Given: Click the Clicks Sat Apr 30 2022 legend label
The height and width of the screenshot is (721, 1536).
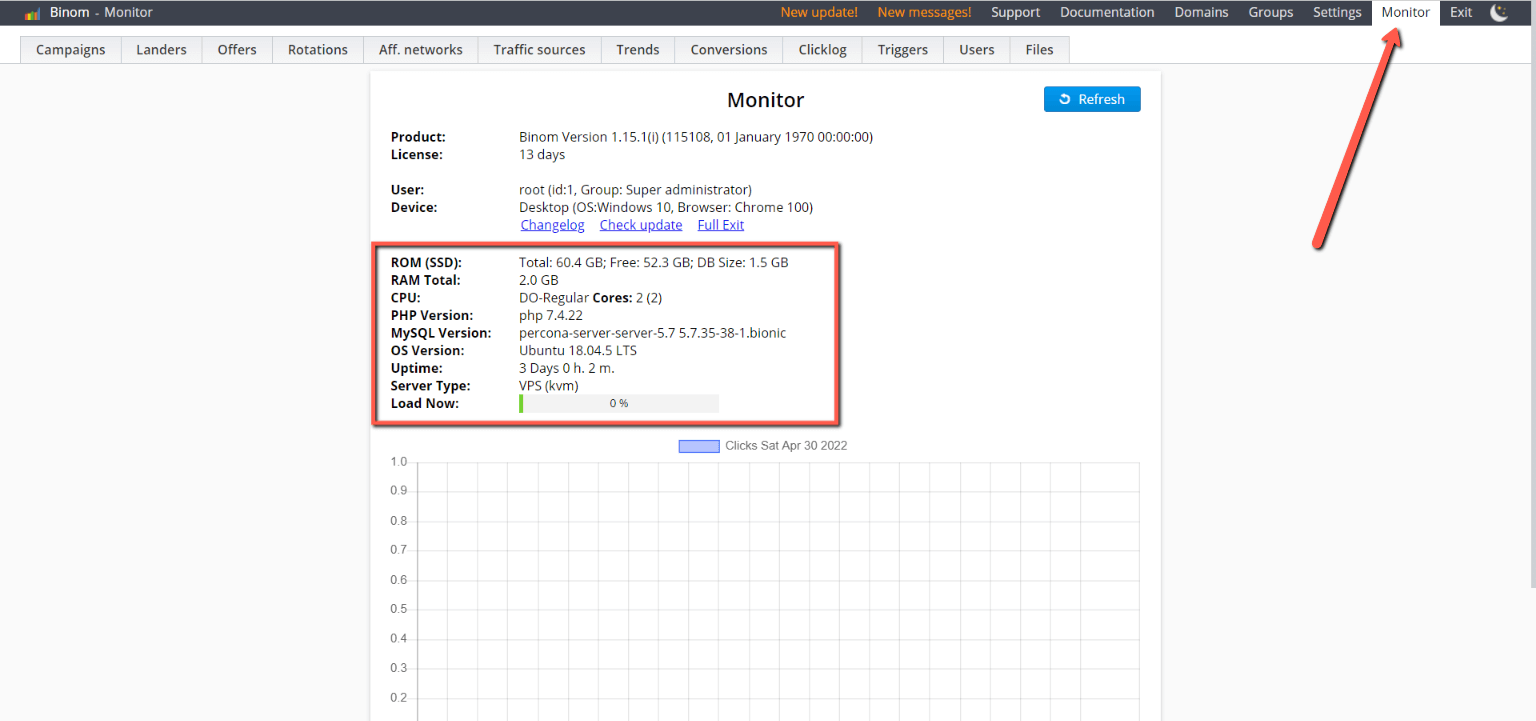Looking at the screenshot, I should 786,446.
